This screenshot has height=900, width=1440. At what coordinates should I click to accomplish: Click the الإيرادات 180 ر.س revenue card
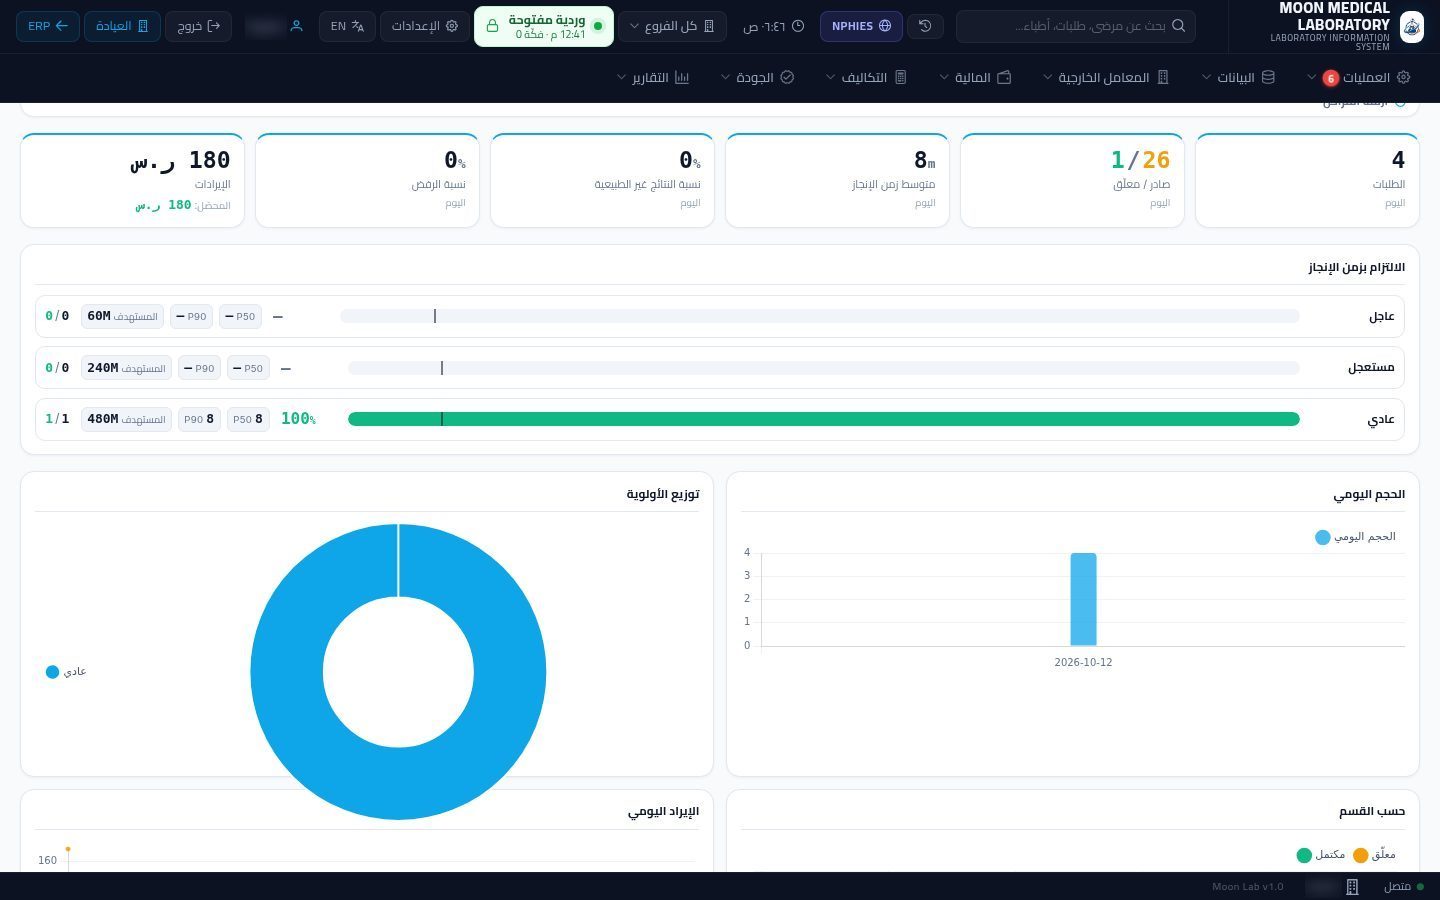132,180
